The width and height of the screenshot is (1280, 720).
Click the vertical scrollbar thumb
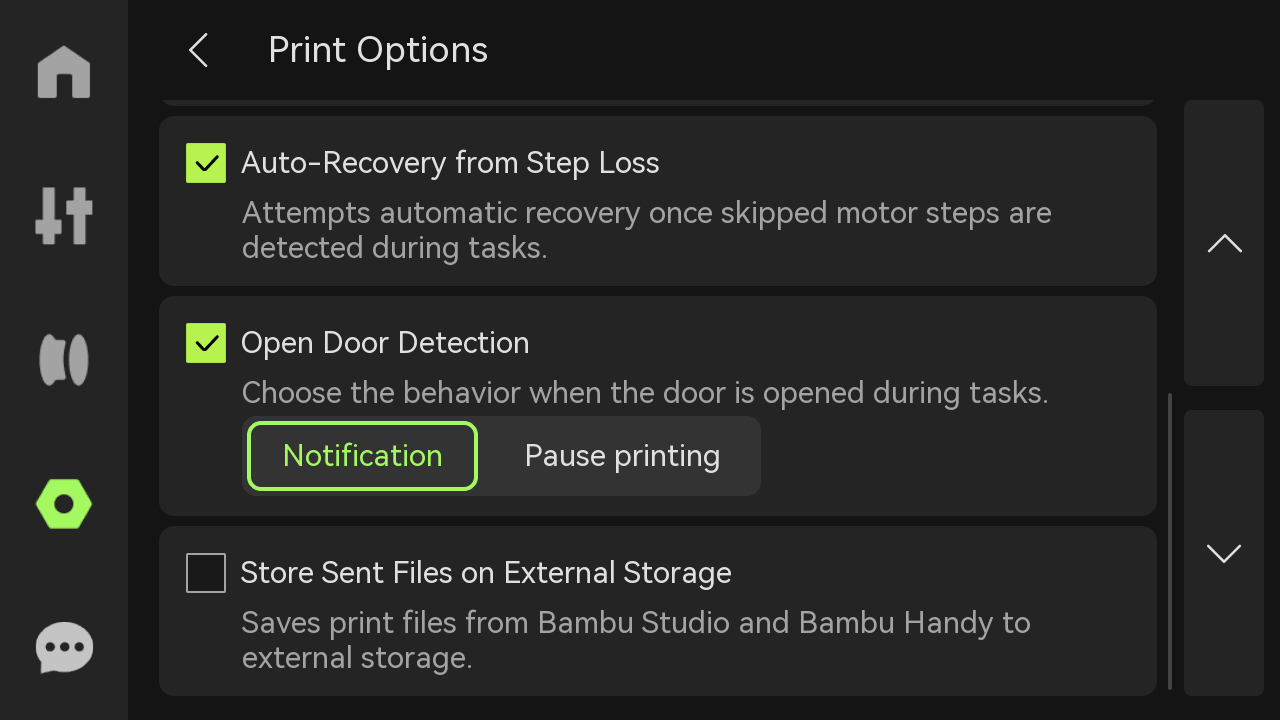click(x=1170, y=541)
